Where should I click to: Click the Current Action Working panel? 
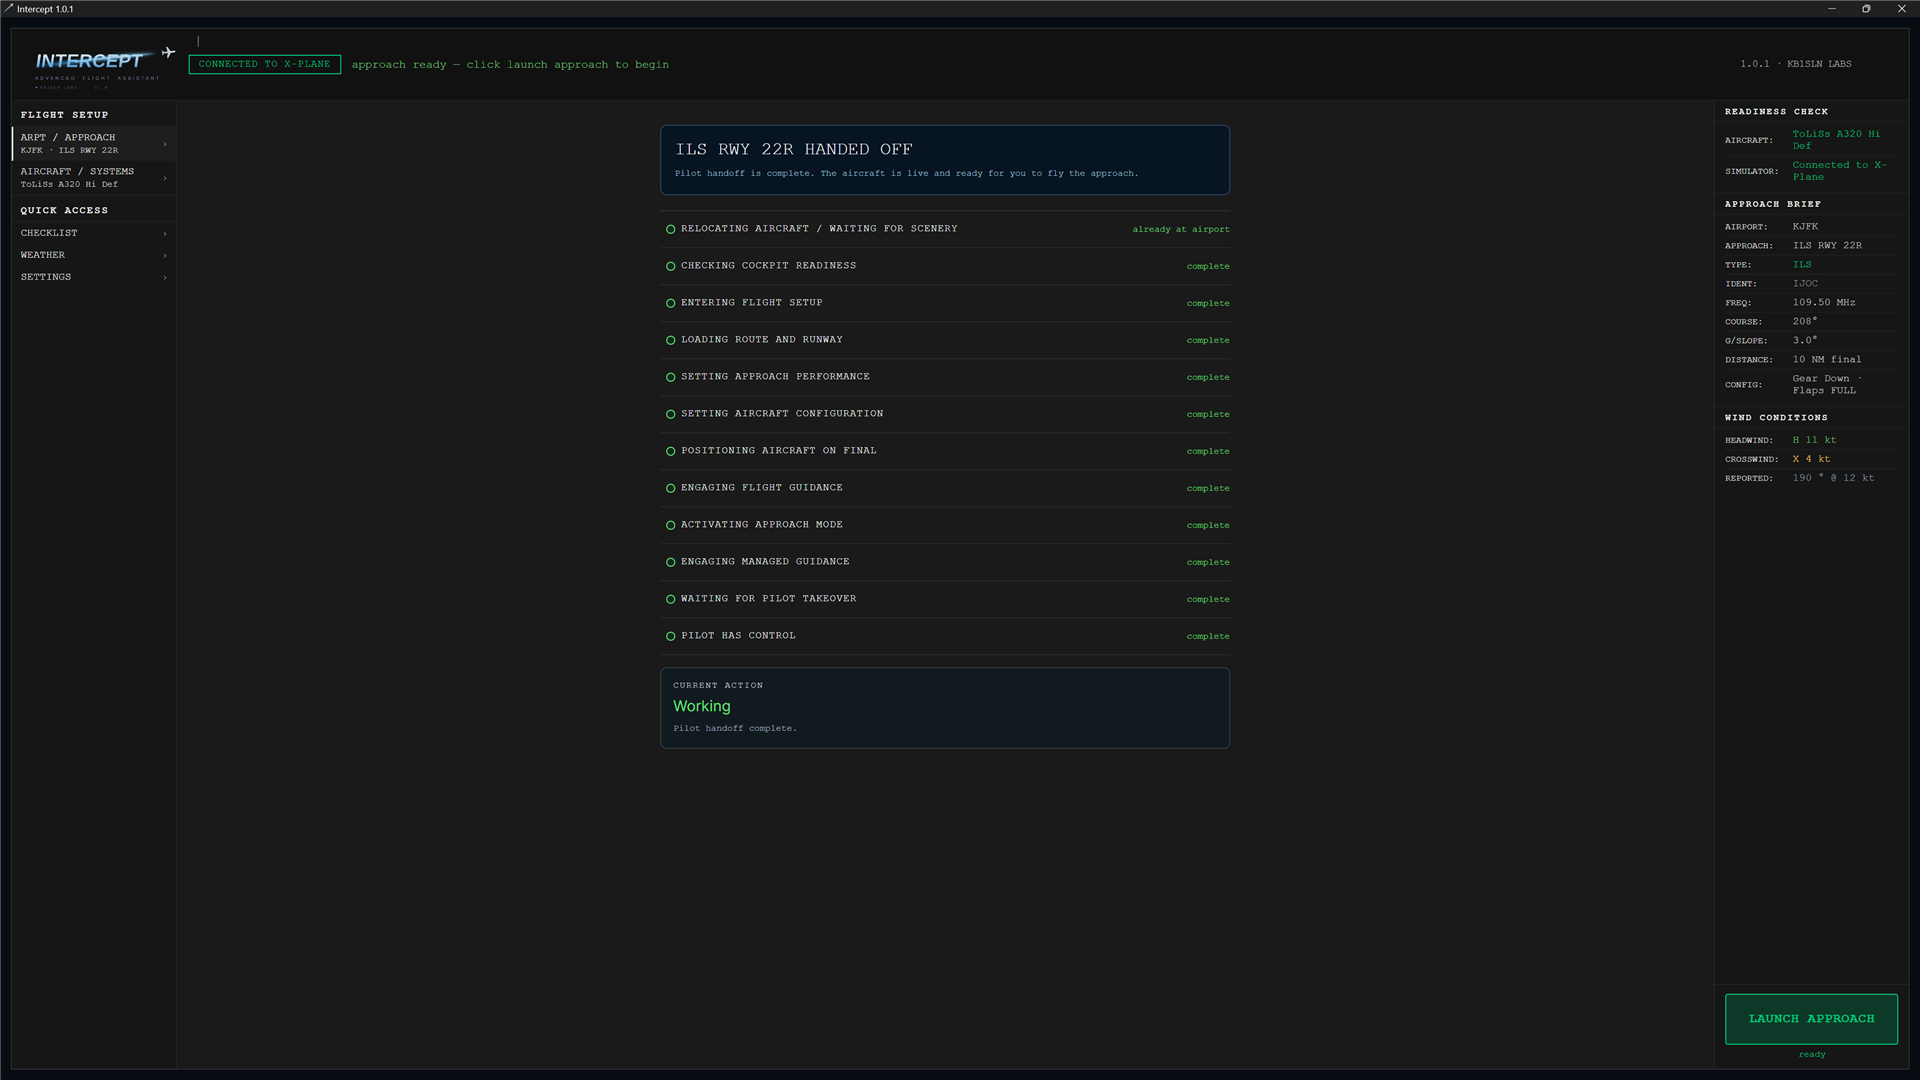[x=944, y=708]
